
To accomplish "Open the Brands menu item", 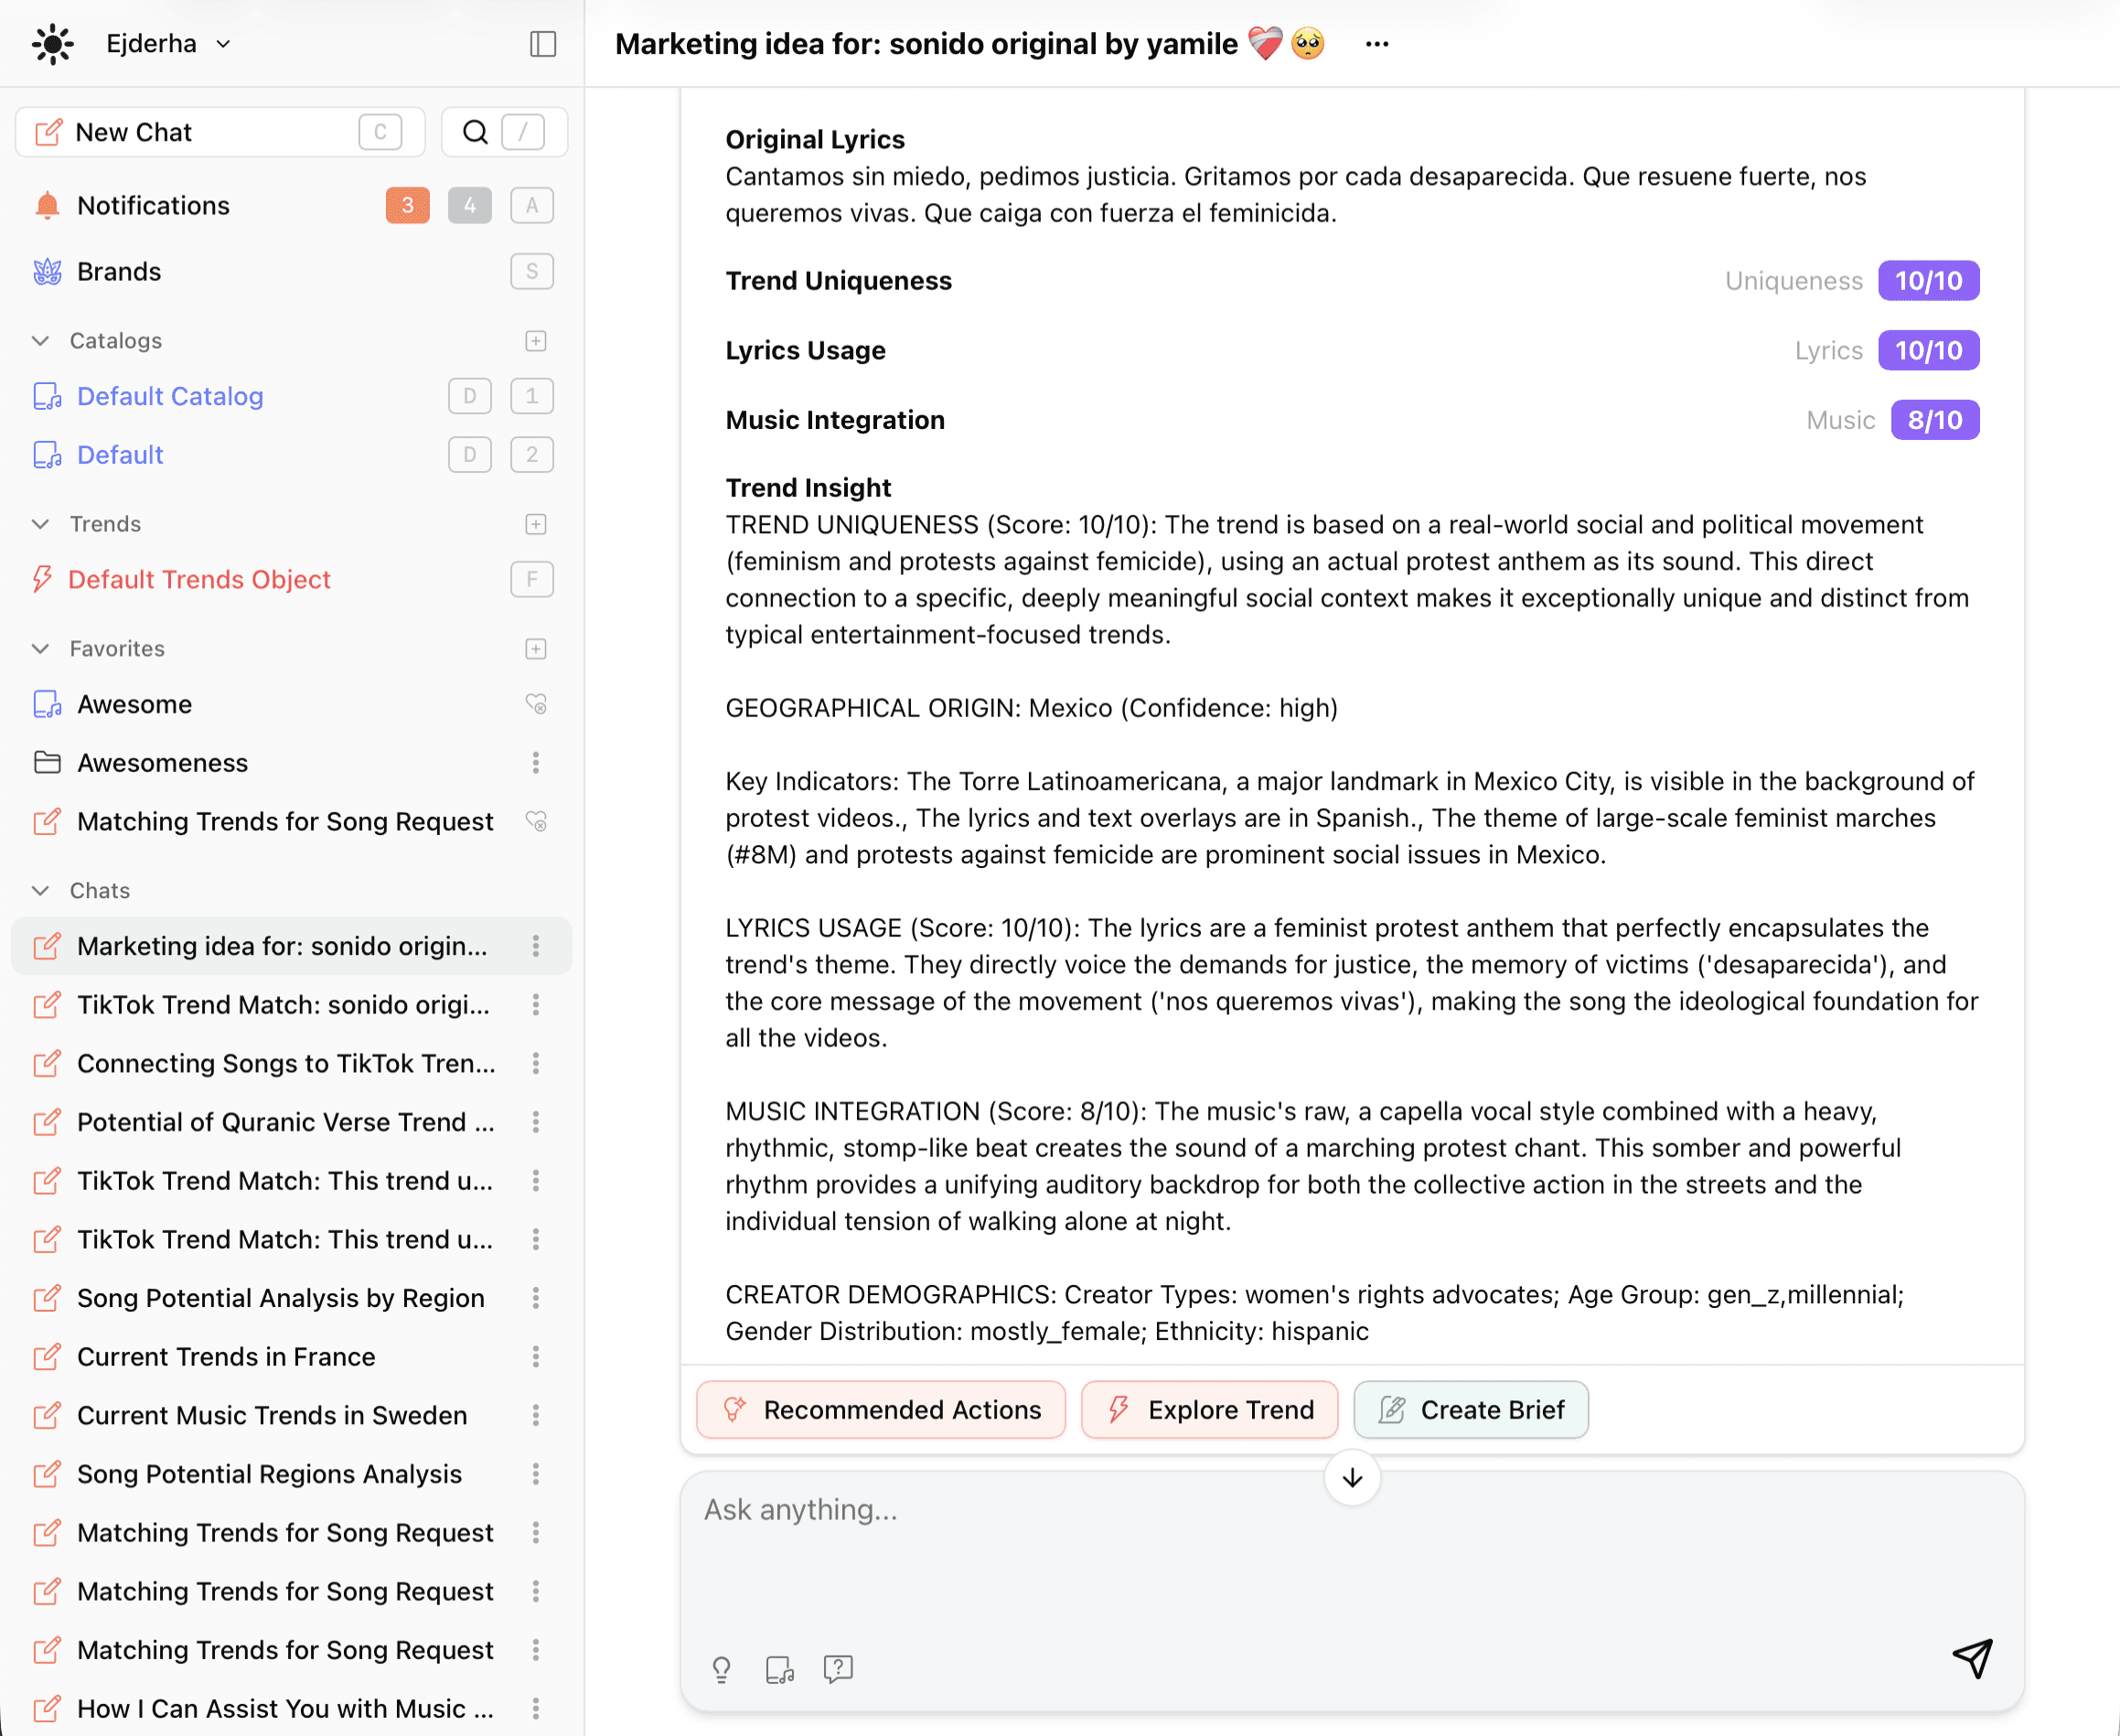I will (x=119, y=272).
